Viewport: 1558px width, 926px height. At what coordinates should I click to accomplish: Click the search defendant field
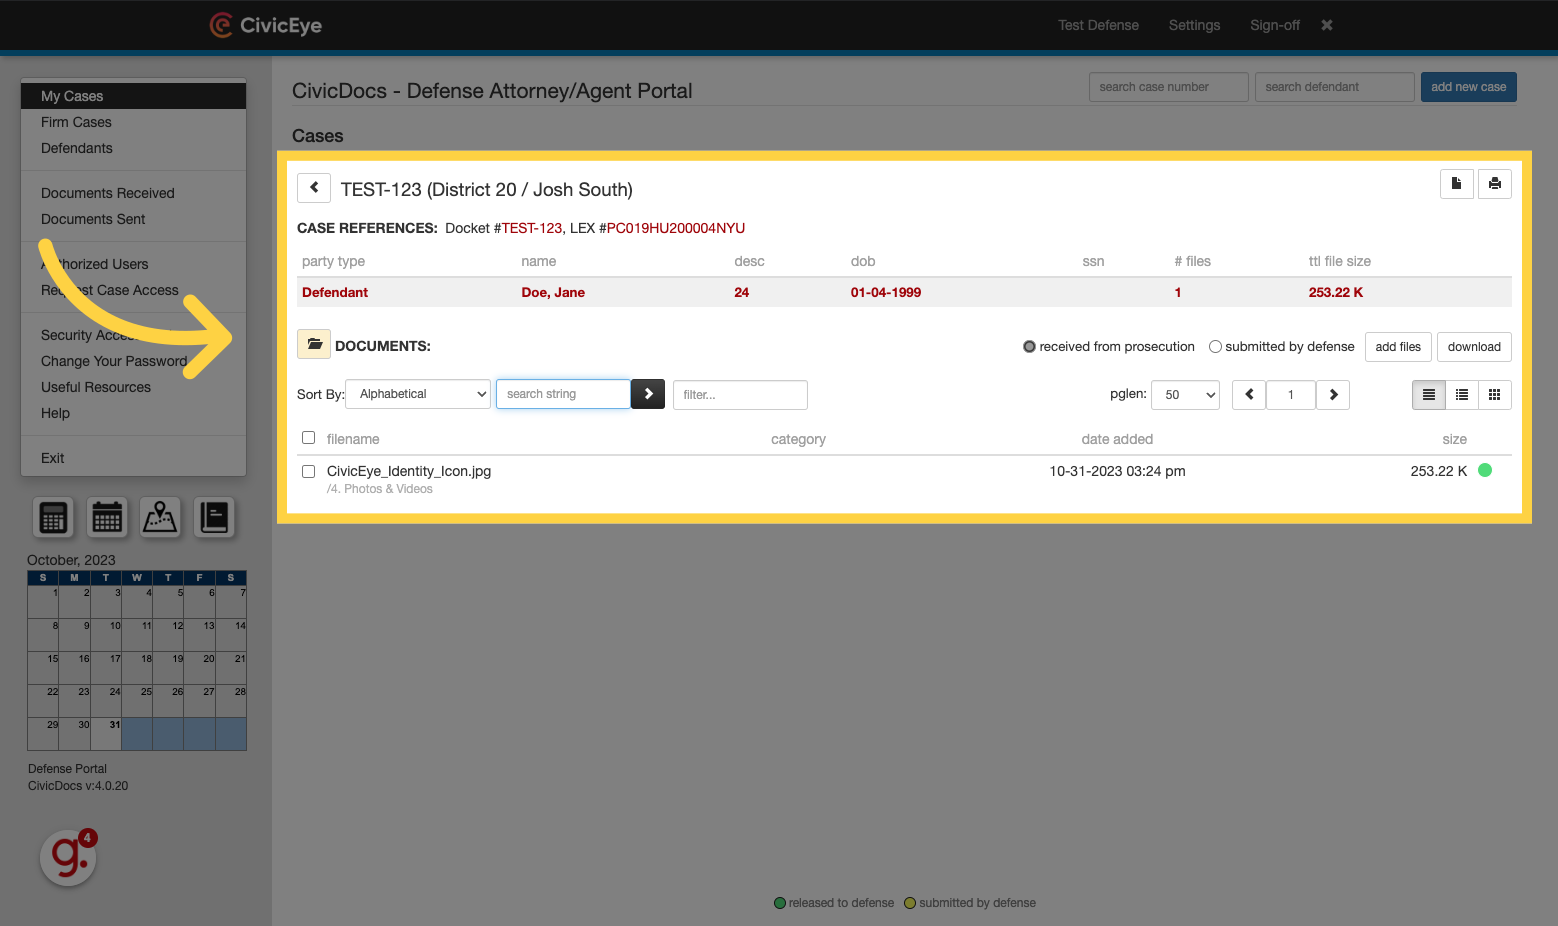[x=1335, y=87]
